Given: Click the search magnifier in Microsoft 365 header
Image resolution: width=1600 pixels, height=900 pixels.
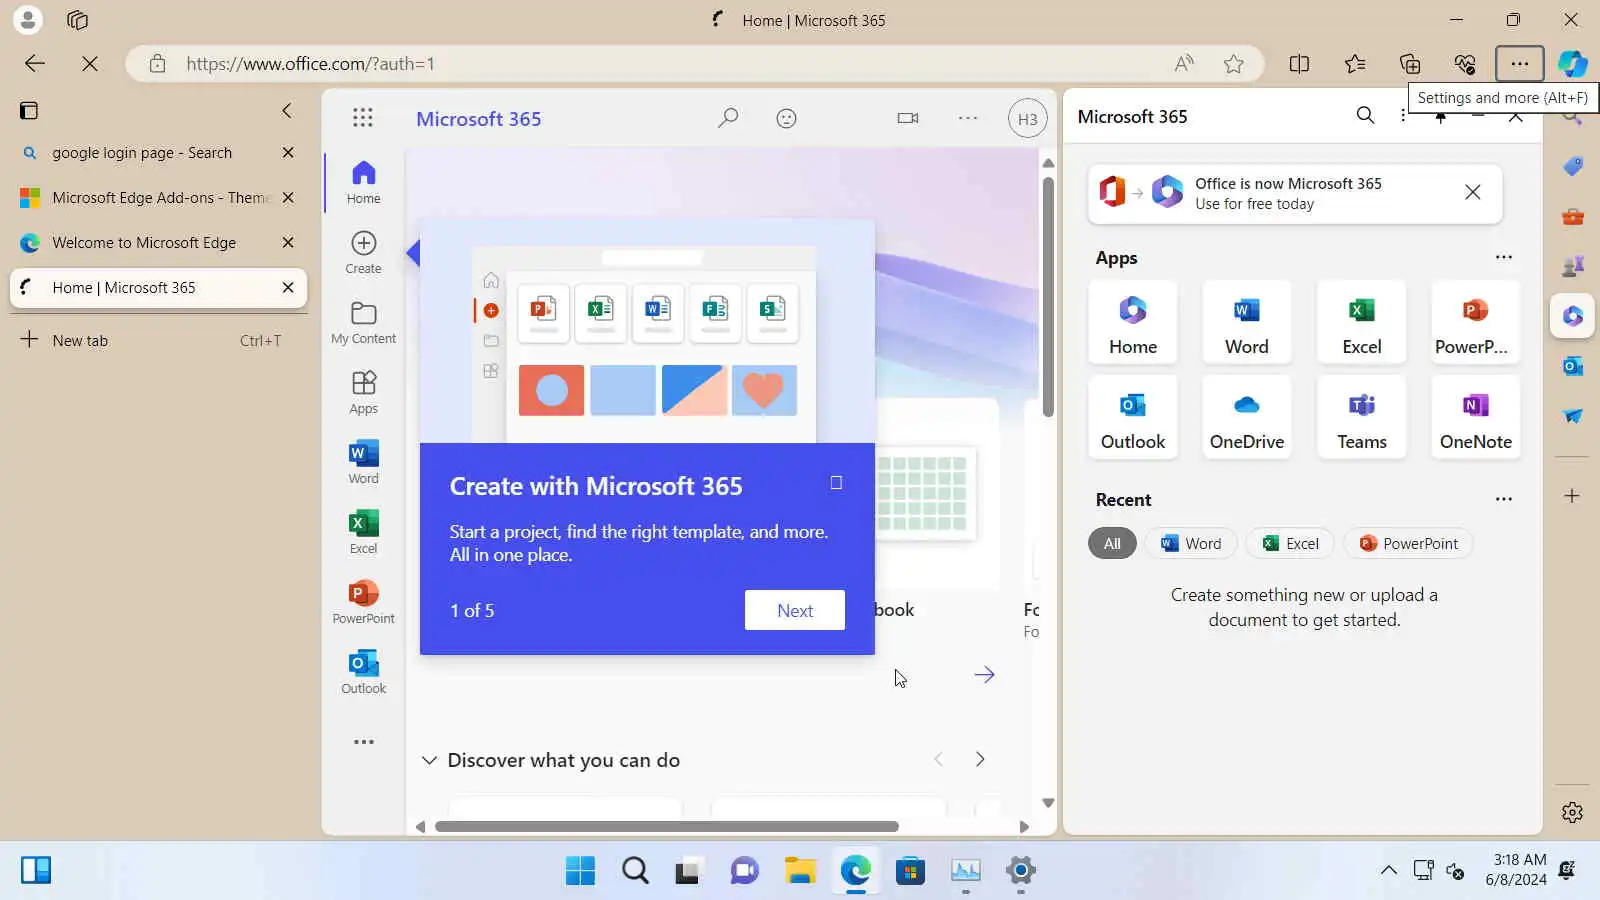Looking at the screenshot, I should click(728, 118).
